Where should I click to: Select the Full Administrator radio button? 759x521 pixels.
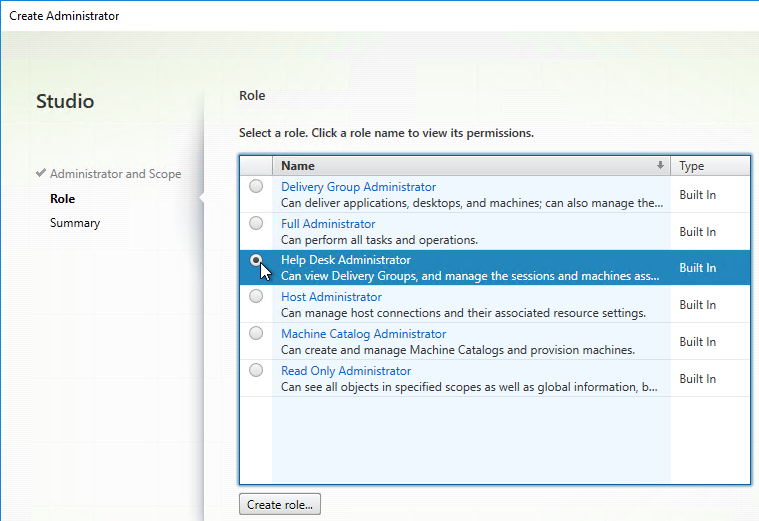tap(256, 223)
